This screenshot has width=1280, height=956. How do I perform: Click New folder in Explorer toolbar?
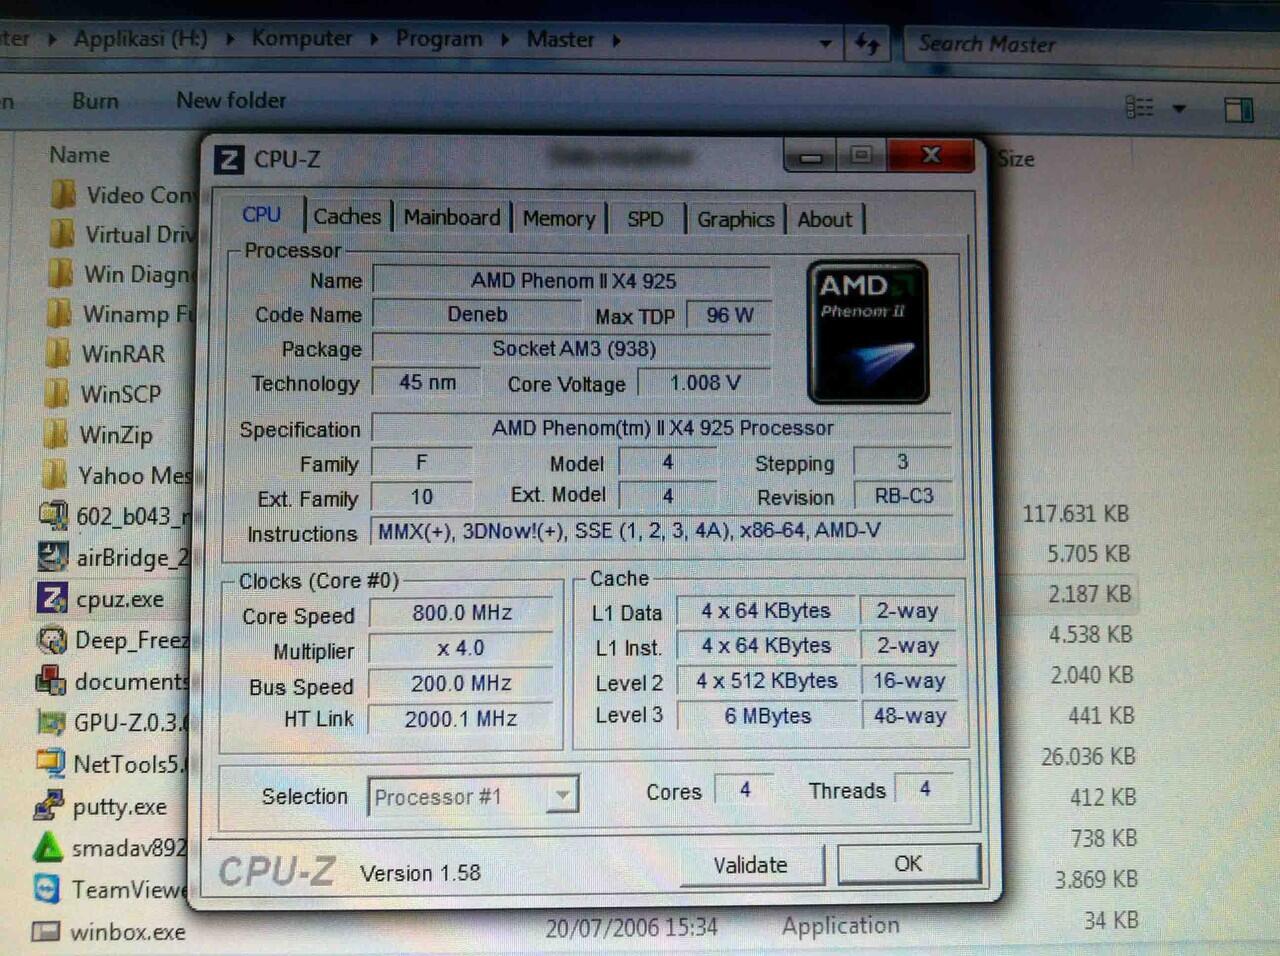231,100
